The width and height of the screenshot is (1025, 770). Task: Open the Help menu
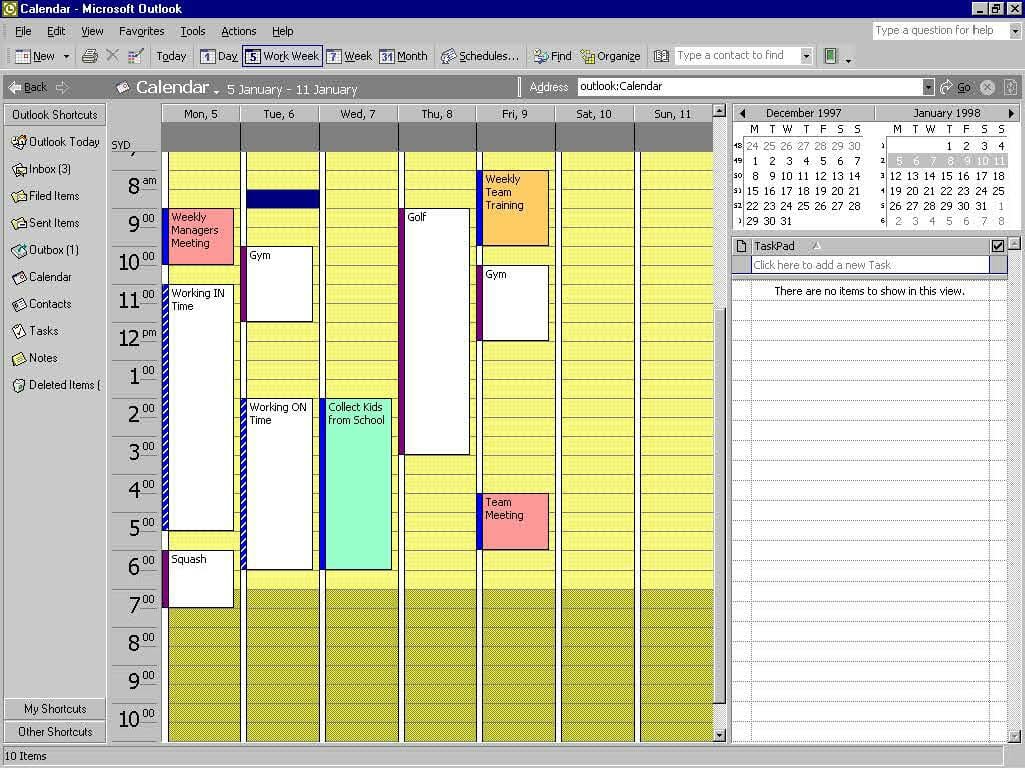282,31
